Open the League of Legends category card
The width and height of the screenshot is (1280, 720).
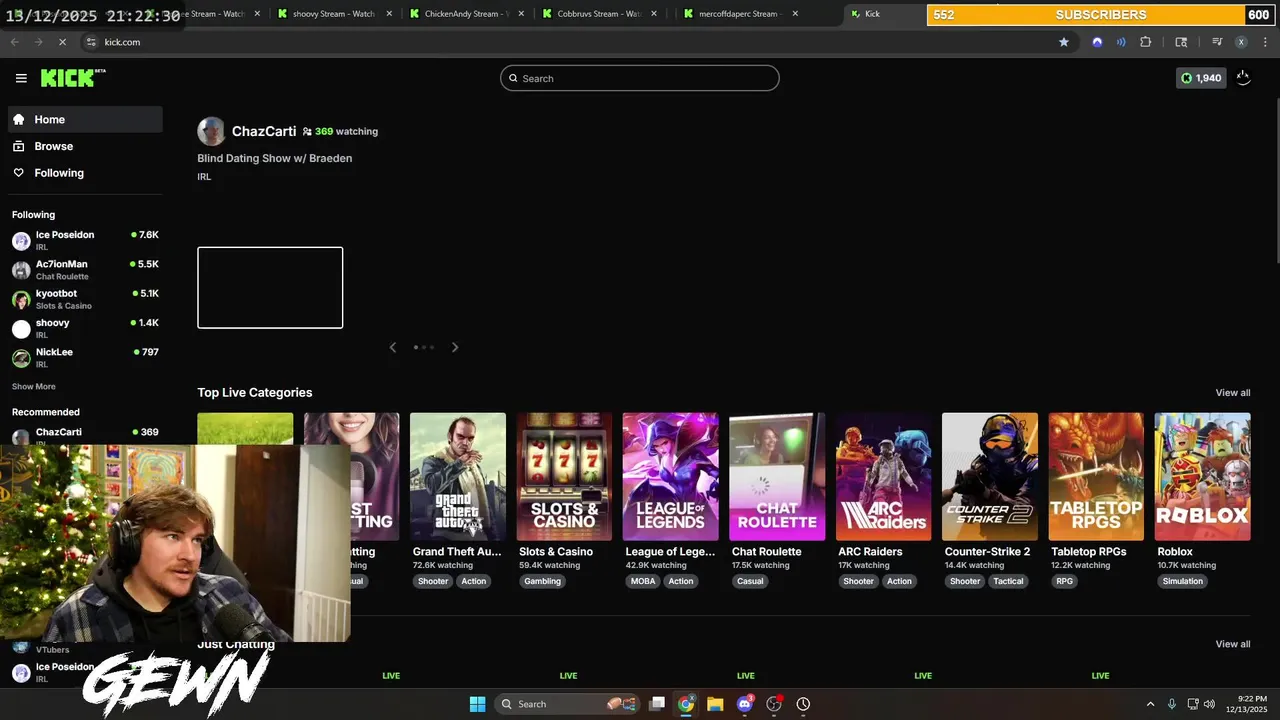click(x=671, y=476)
